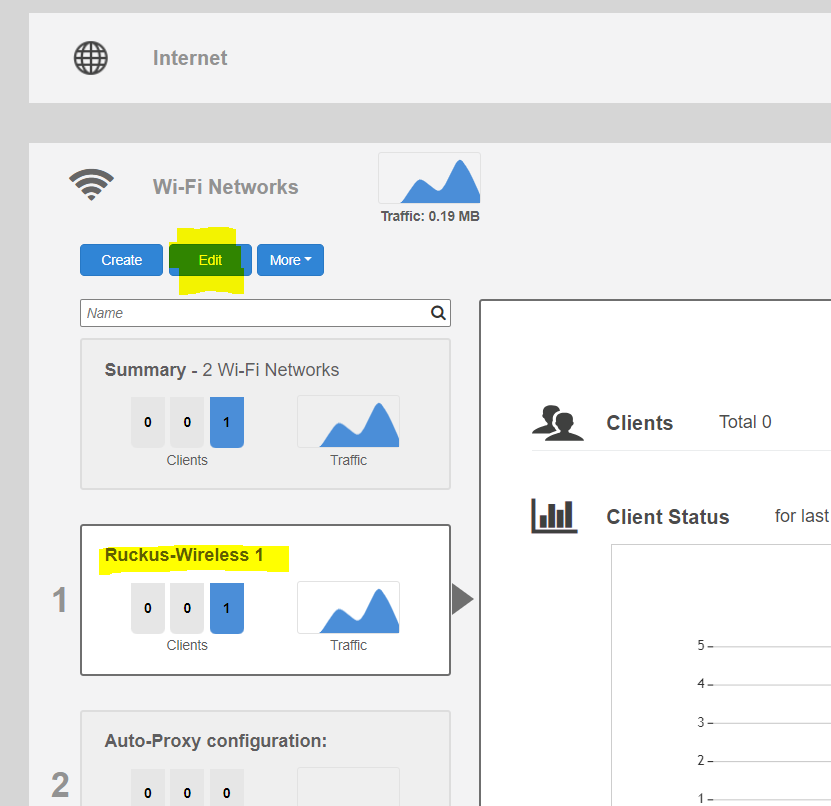The image size is (831, 806).
Task: Click the Create button
Action: point(121,260)
